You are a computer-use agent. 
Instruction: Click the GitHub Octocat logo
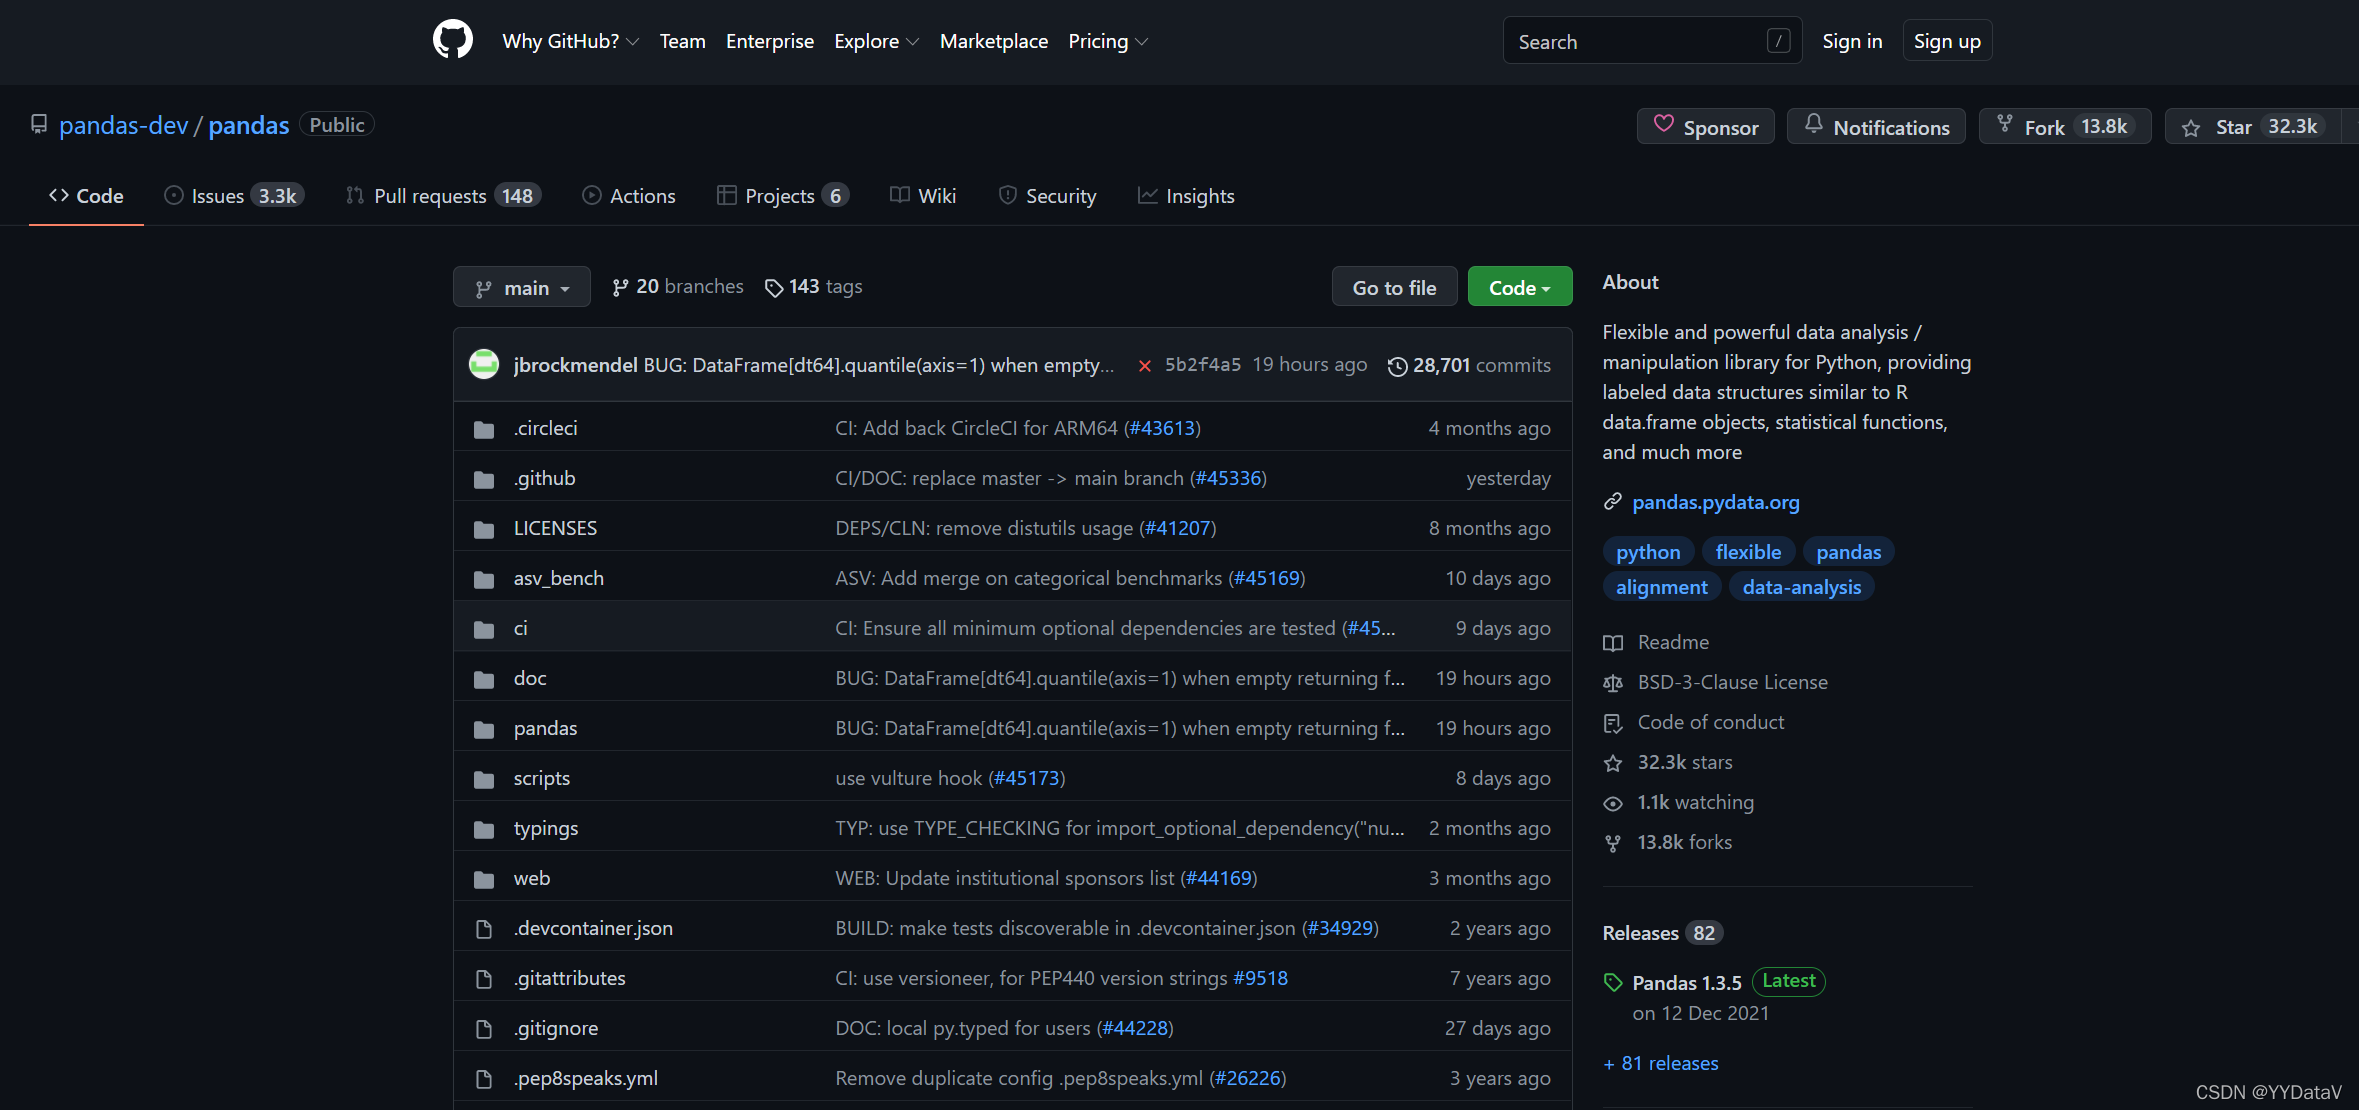[x=452, y=40]
